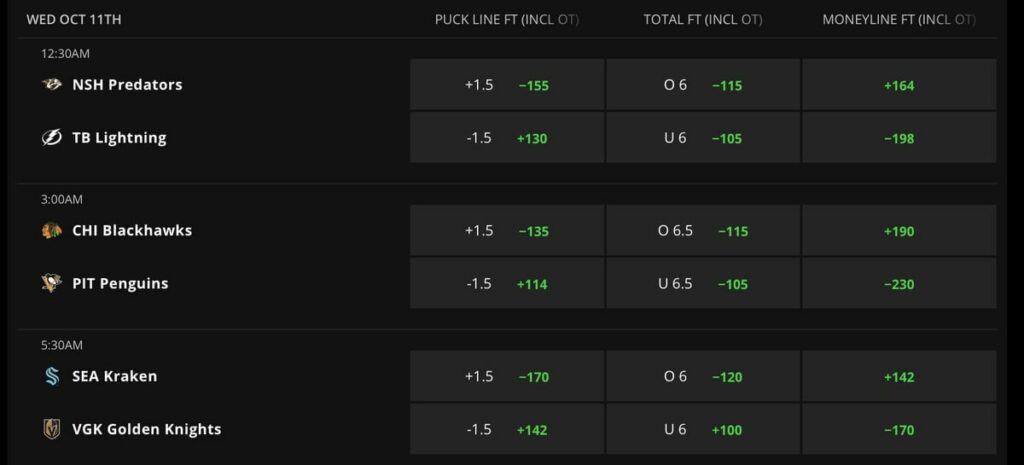Select Kraken +1.5 puck line at -170
The width and height of the screenshot is (1024, 465).
click(x=507, y=376)
